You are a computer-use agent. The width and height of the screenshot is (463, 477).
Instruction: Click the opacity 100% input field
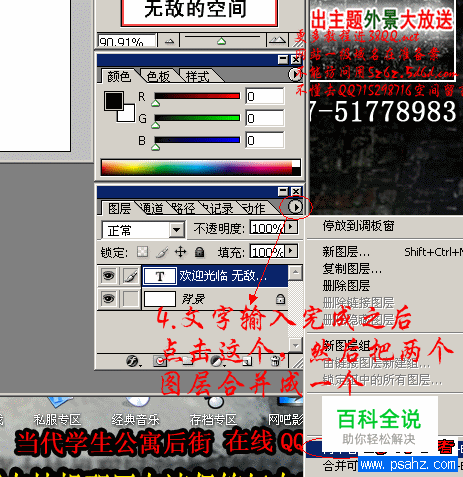pos(268,228)
